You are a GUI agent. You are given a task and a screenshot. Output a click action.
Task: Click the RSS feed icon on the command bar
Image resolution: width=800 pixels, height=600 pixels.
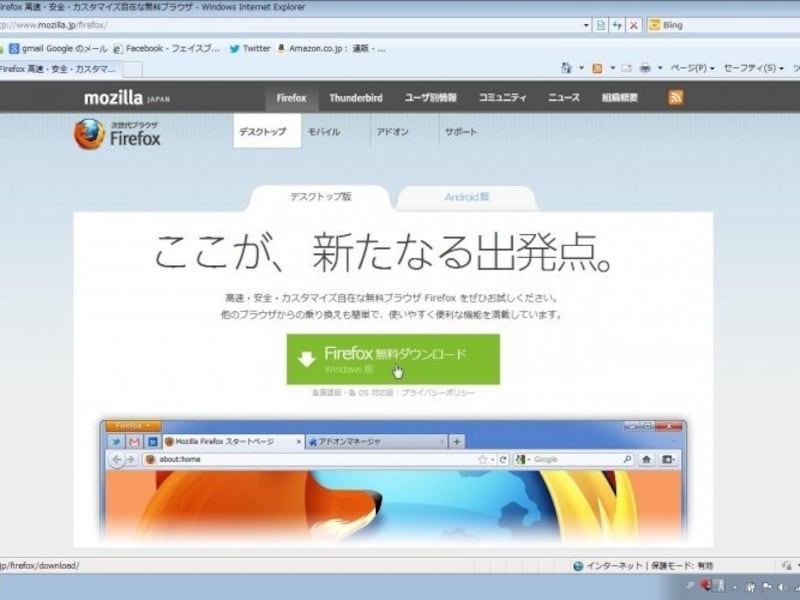(x=595, y=67)
